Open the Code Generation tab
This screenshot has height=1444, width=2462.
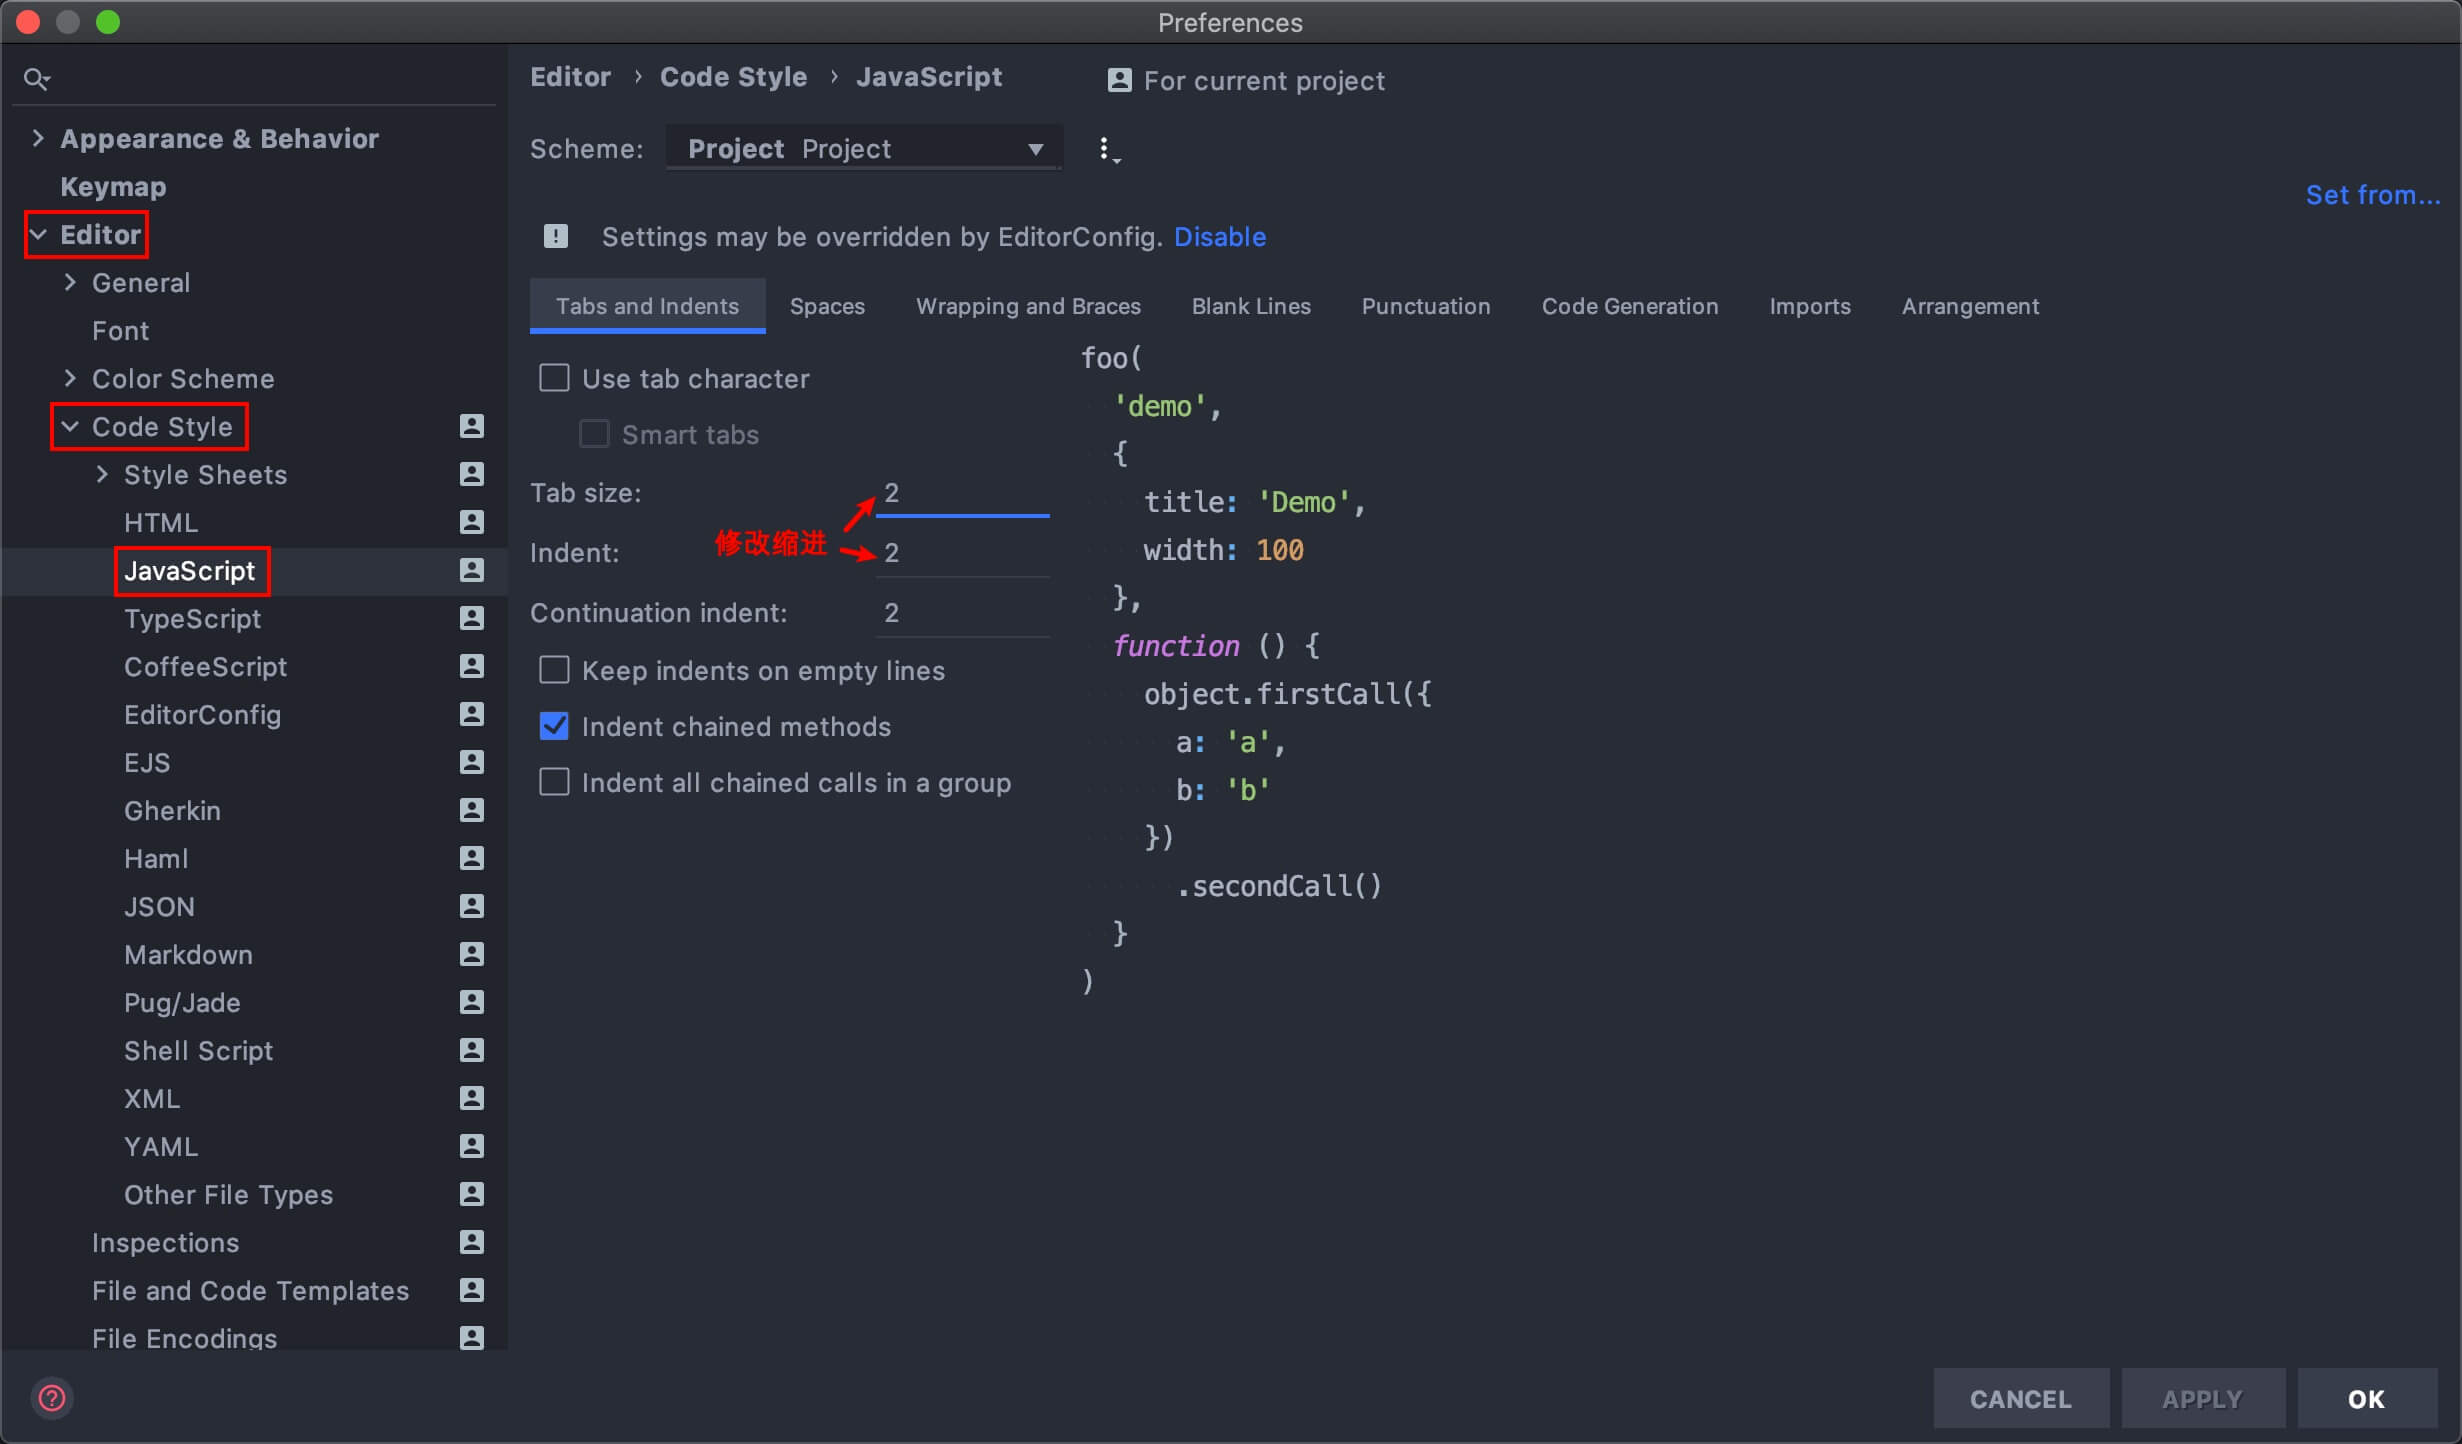(1629, 306)
